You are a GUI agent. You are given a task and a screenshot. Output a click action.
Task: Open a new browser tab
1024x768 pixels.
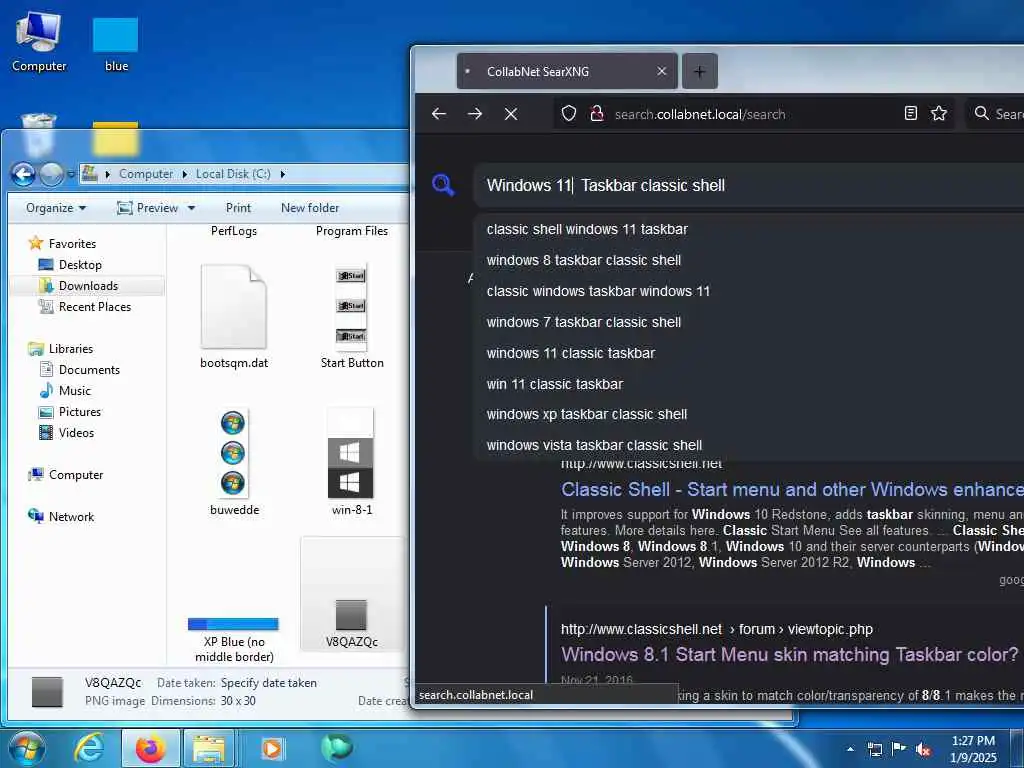click(699, 71)
